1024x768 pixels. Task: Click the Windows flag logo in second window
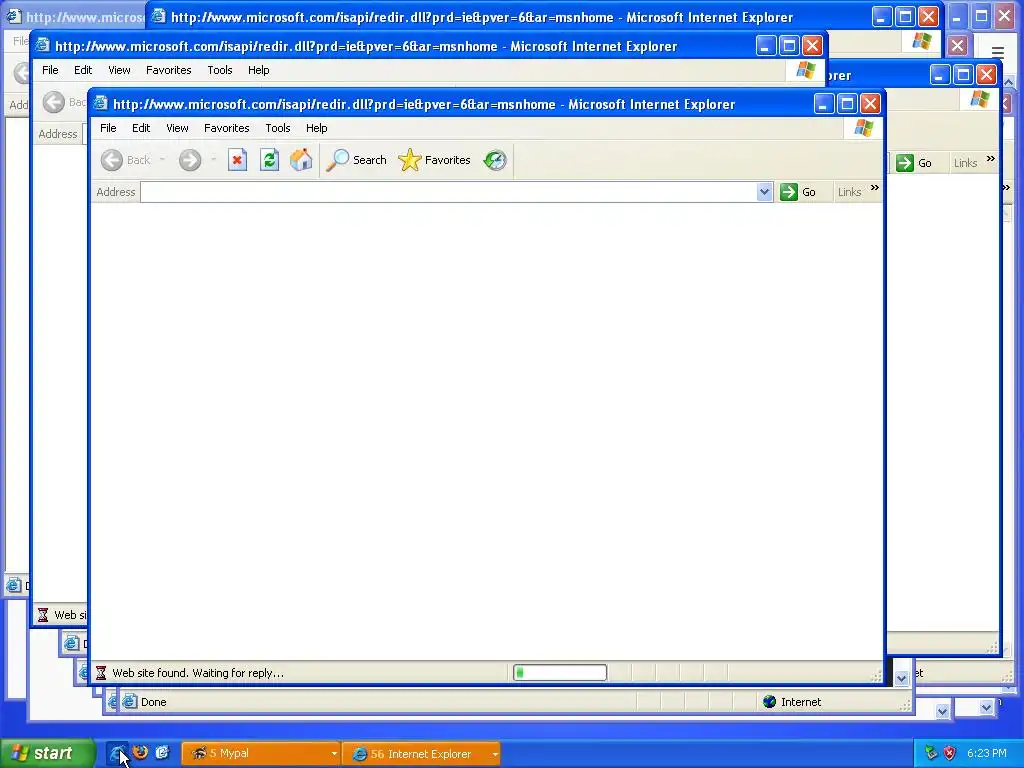[x=805, y=70]
